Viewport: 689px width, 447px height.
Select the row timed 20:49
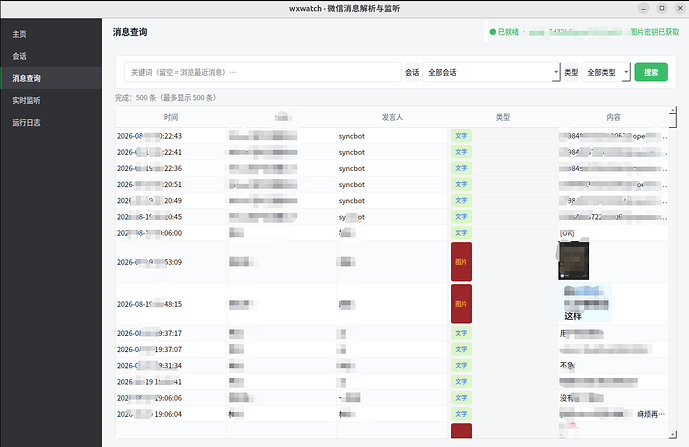tap(392, 200)
